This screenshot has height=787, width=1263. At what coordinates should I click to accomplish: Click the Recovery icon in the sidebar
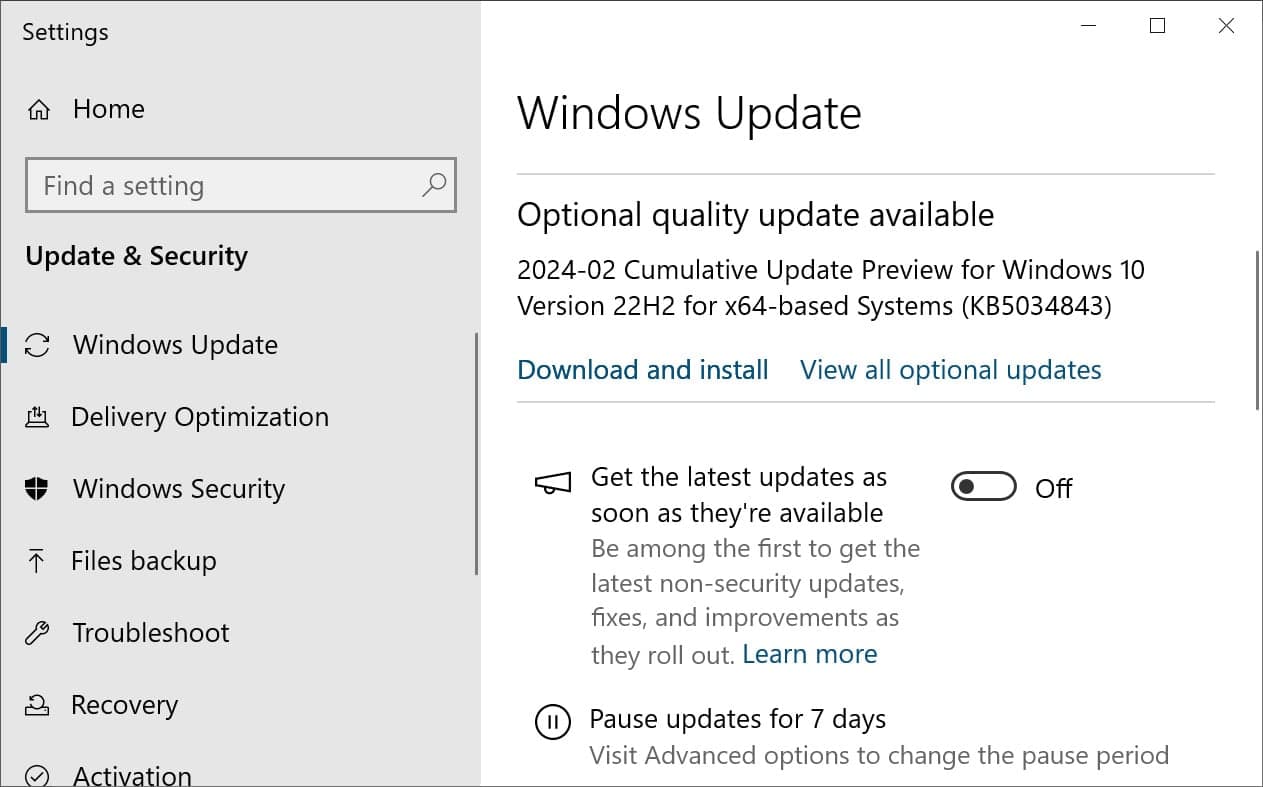click(x=38, y=704)
